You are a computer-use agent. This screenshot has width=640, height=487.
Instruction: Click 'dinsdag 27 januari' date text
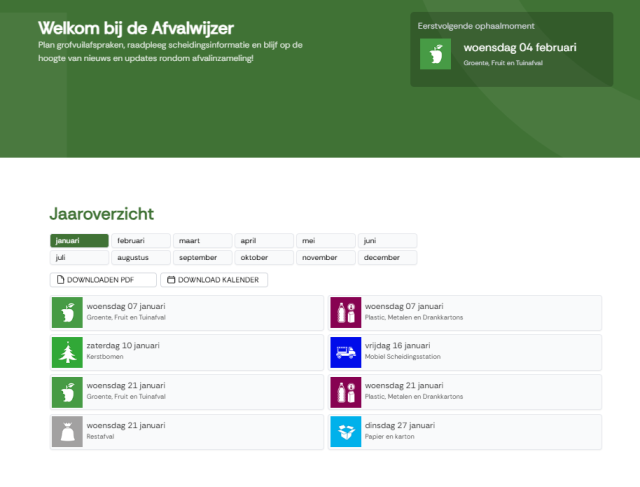[400, 425]
